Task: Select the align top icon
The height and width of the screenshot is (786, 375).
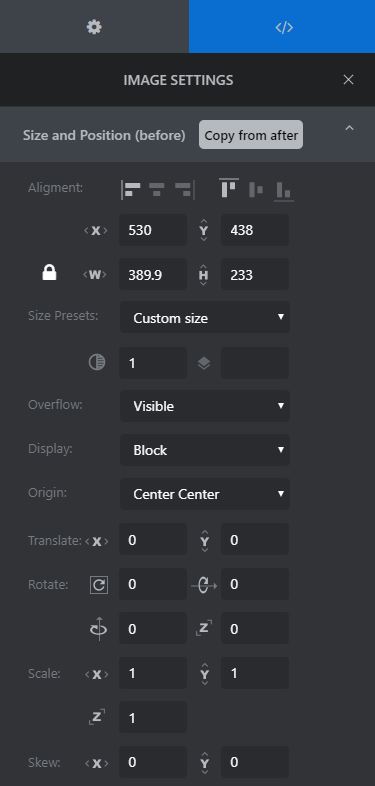Action: point(229,188)
